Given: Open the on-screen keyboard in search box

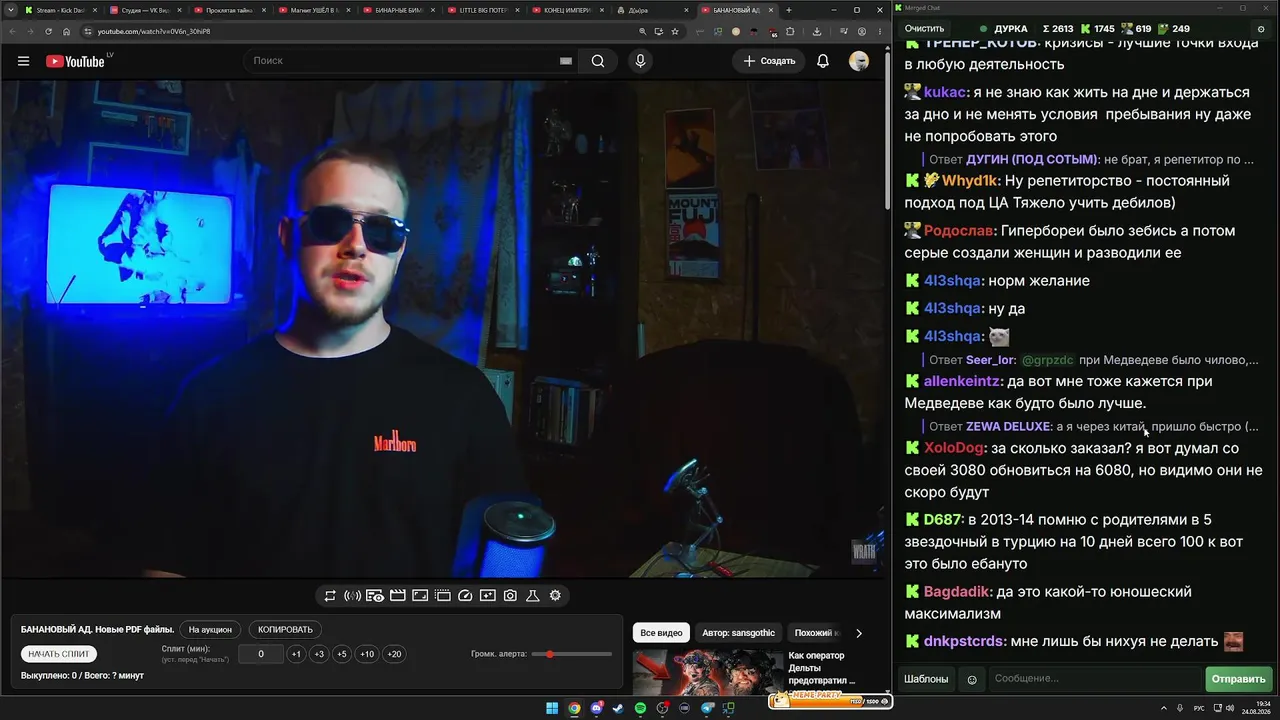Looking at the screenshot, I should 566,61.
